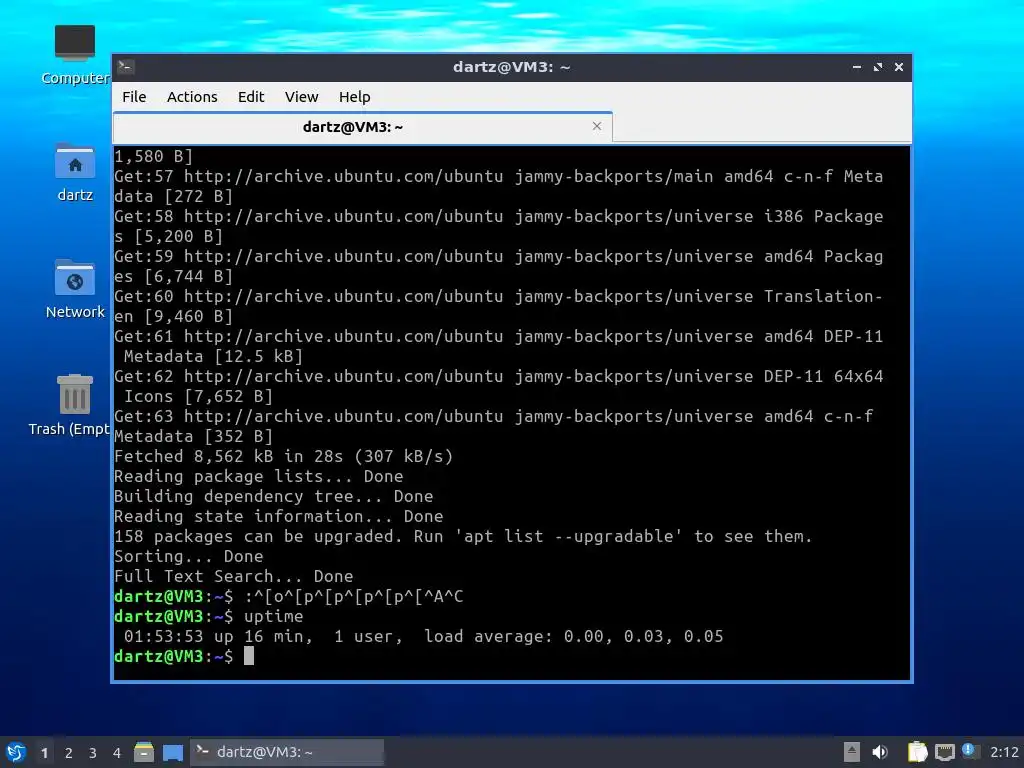1024x768 pixels.
Task: Switch to workspace 1 in the pager
Action: pos(44,753)
